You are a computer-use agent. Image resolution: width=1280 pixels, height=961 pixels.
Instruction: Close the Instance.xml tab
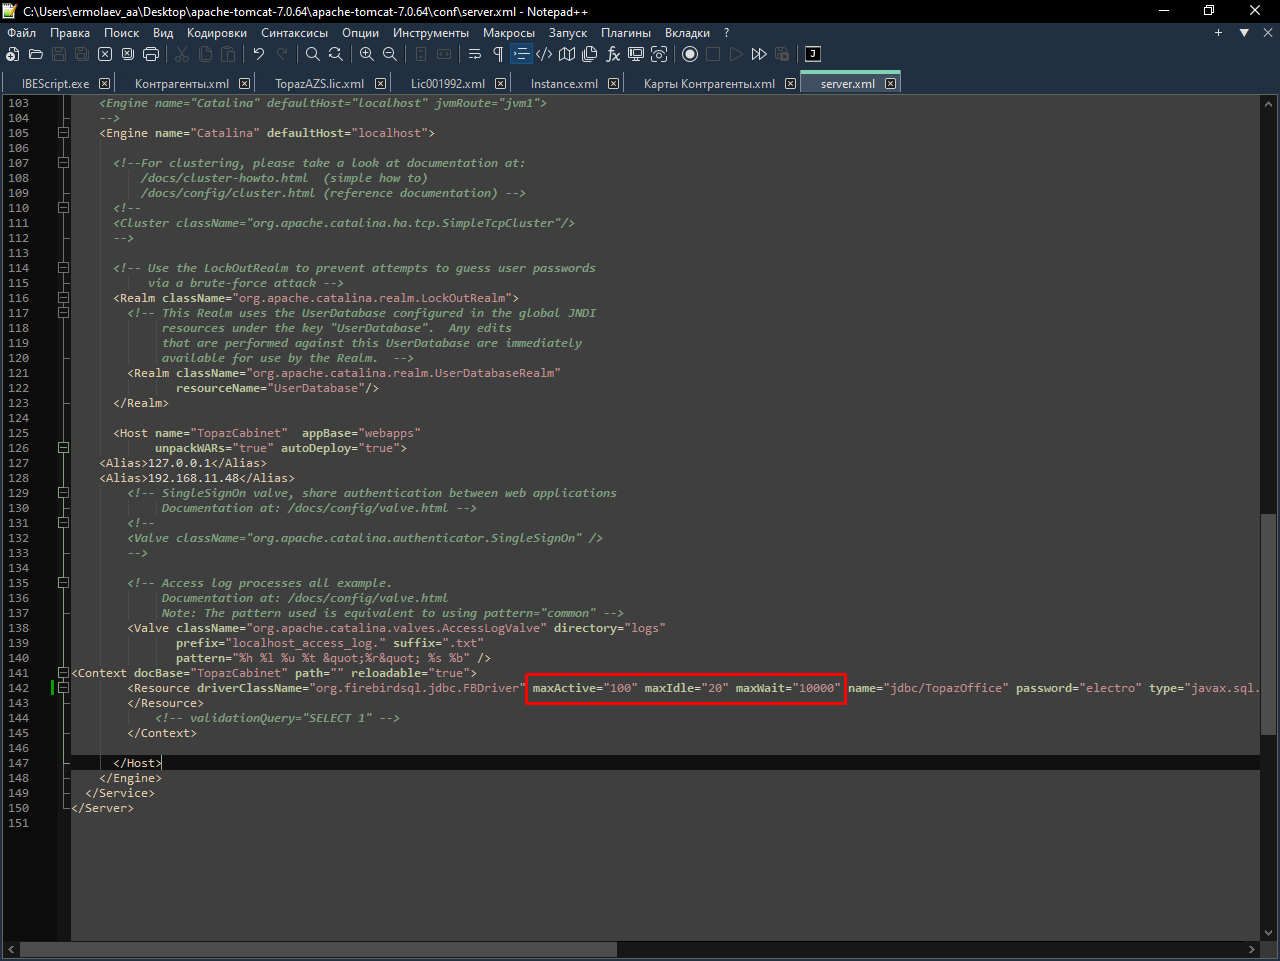point(613,84)
